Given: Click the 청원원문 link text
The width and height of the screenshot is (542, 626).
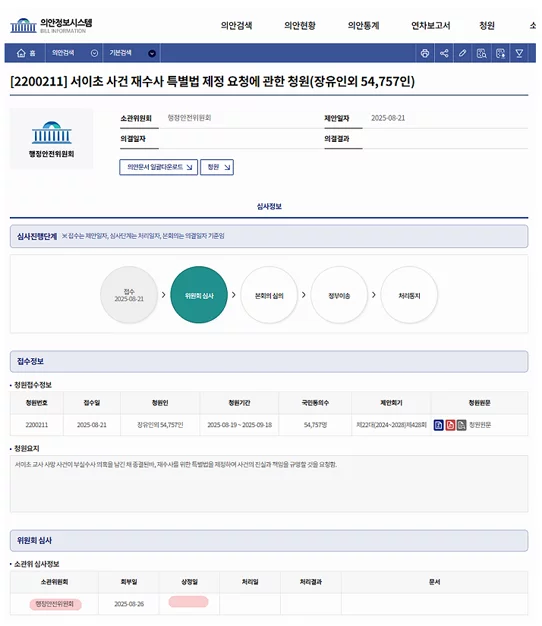Looking at the screenshot, I should coord(480,425).
